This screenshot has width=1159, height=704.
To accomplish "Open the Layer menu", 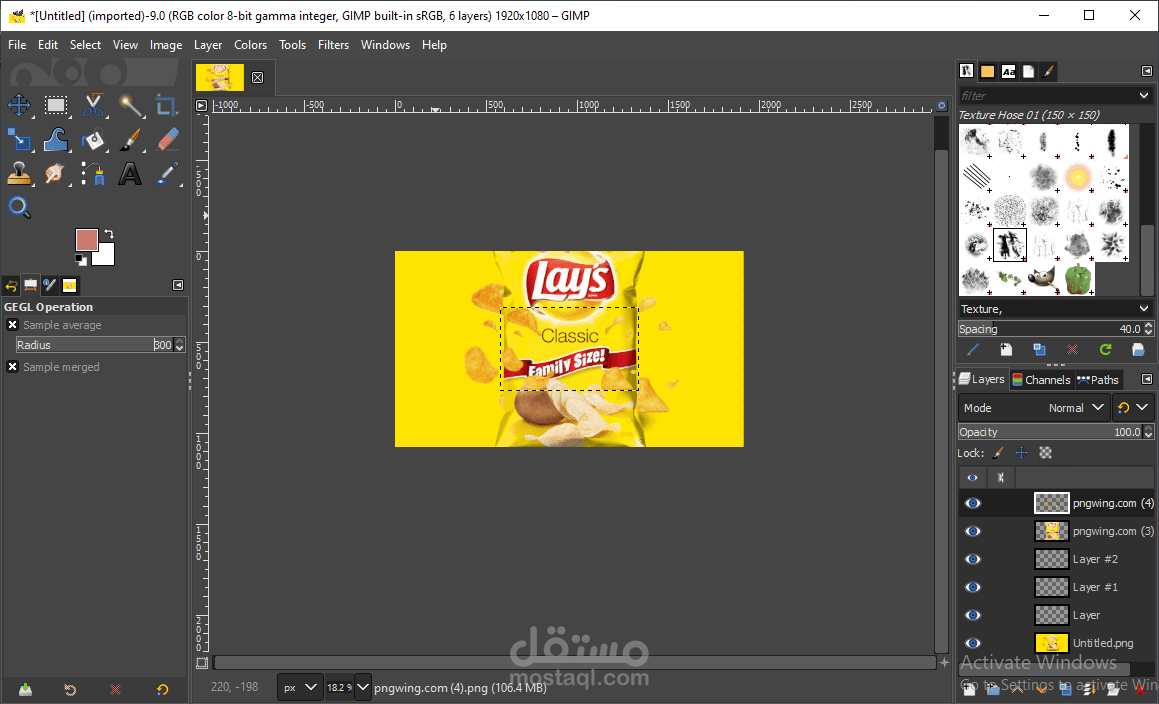I will coord(208,45).
